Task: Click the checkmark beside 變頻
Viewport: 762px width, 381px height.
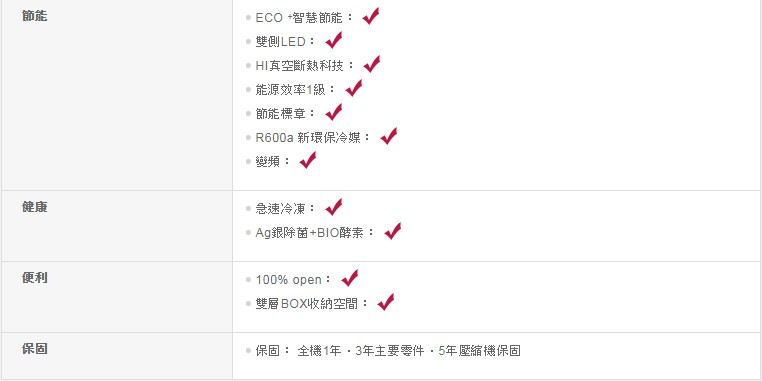Action: coord(308,159)
